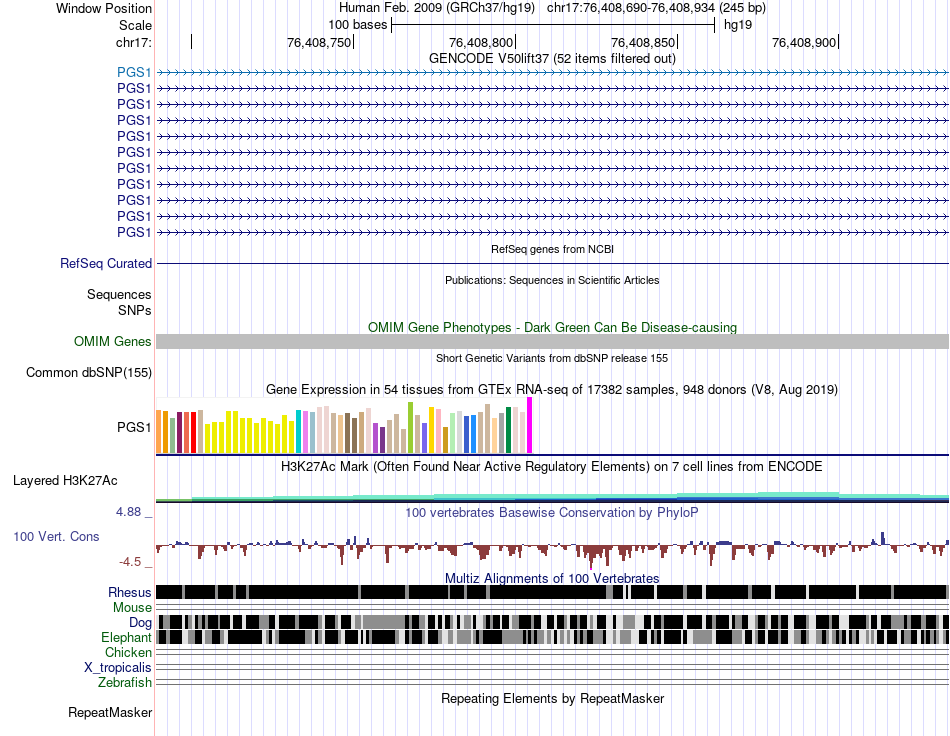Click the Zebrafish species label
950x736 pixels.
coord(125,683)
